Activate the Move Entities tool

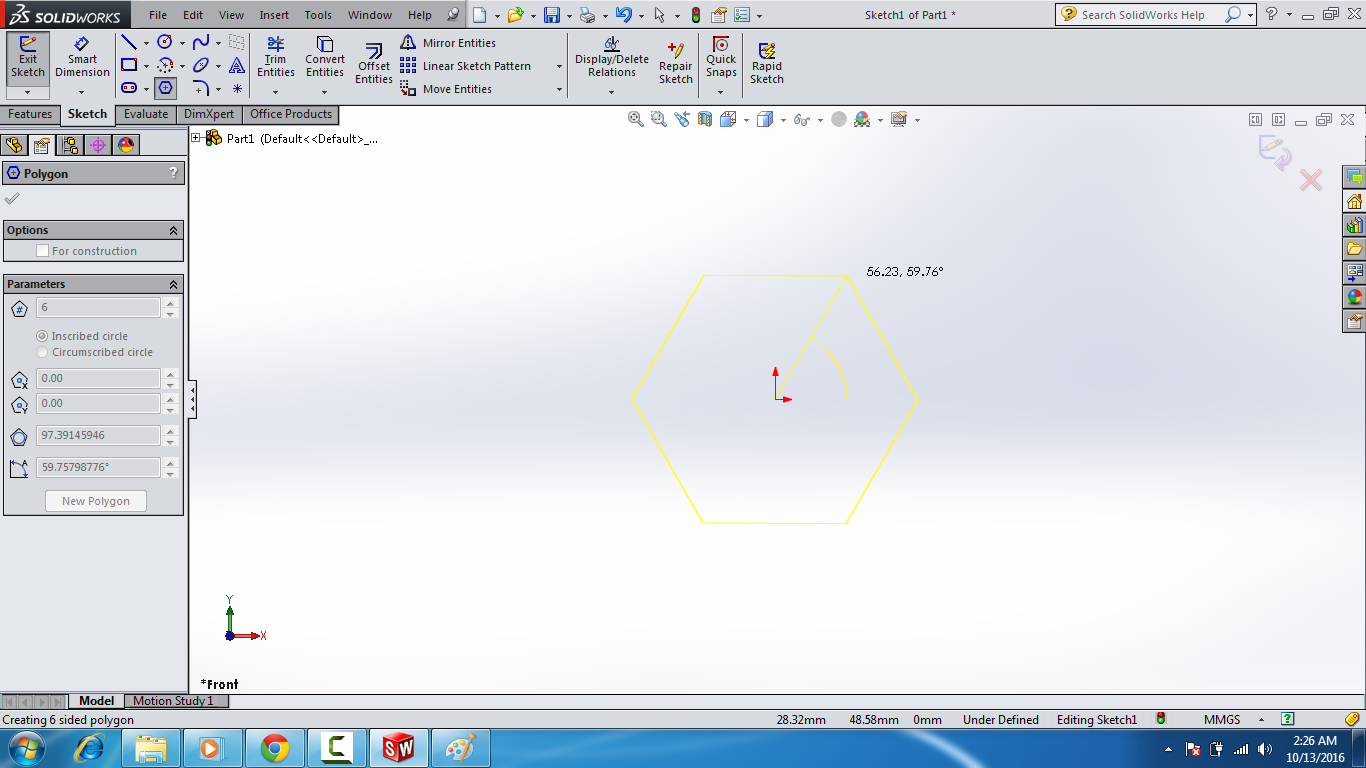click(x=446, y=89)
